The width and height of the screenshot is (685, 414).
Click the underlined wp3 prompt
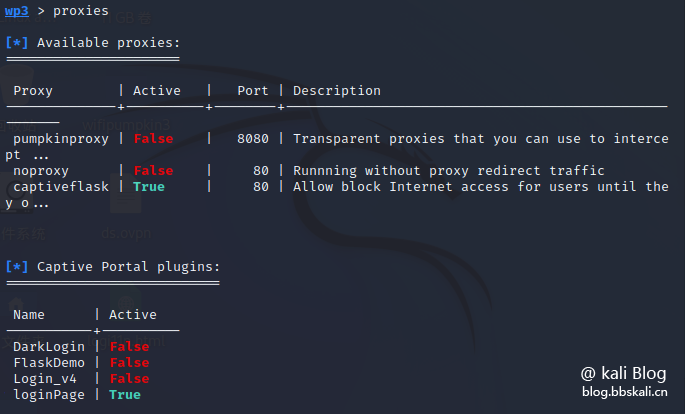17,11
